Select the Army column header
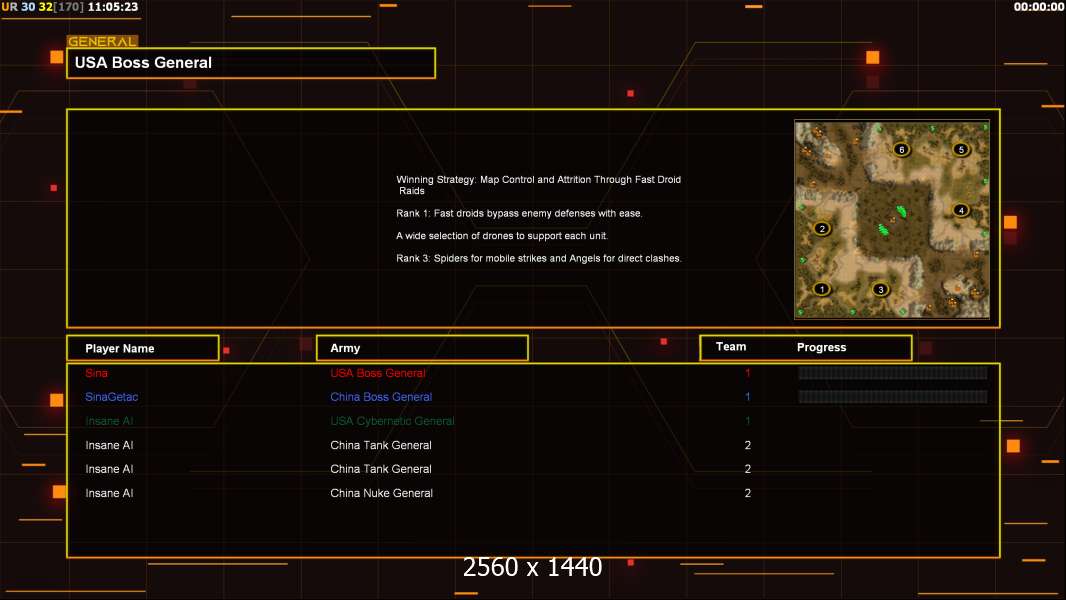The image size is (1066, 600). pyautogui.click(x=422, y=348)
